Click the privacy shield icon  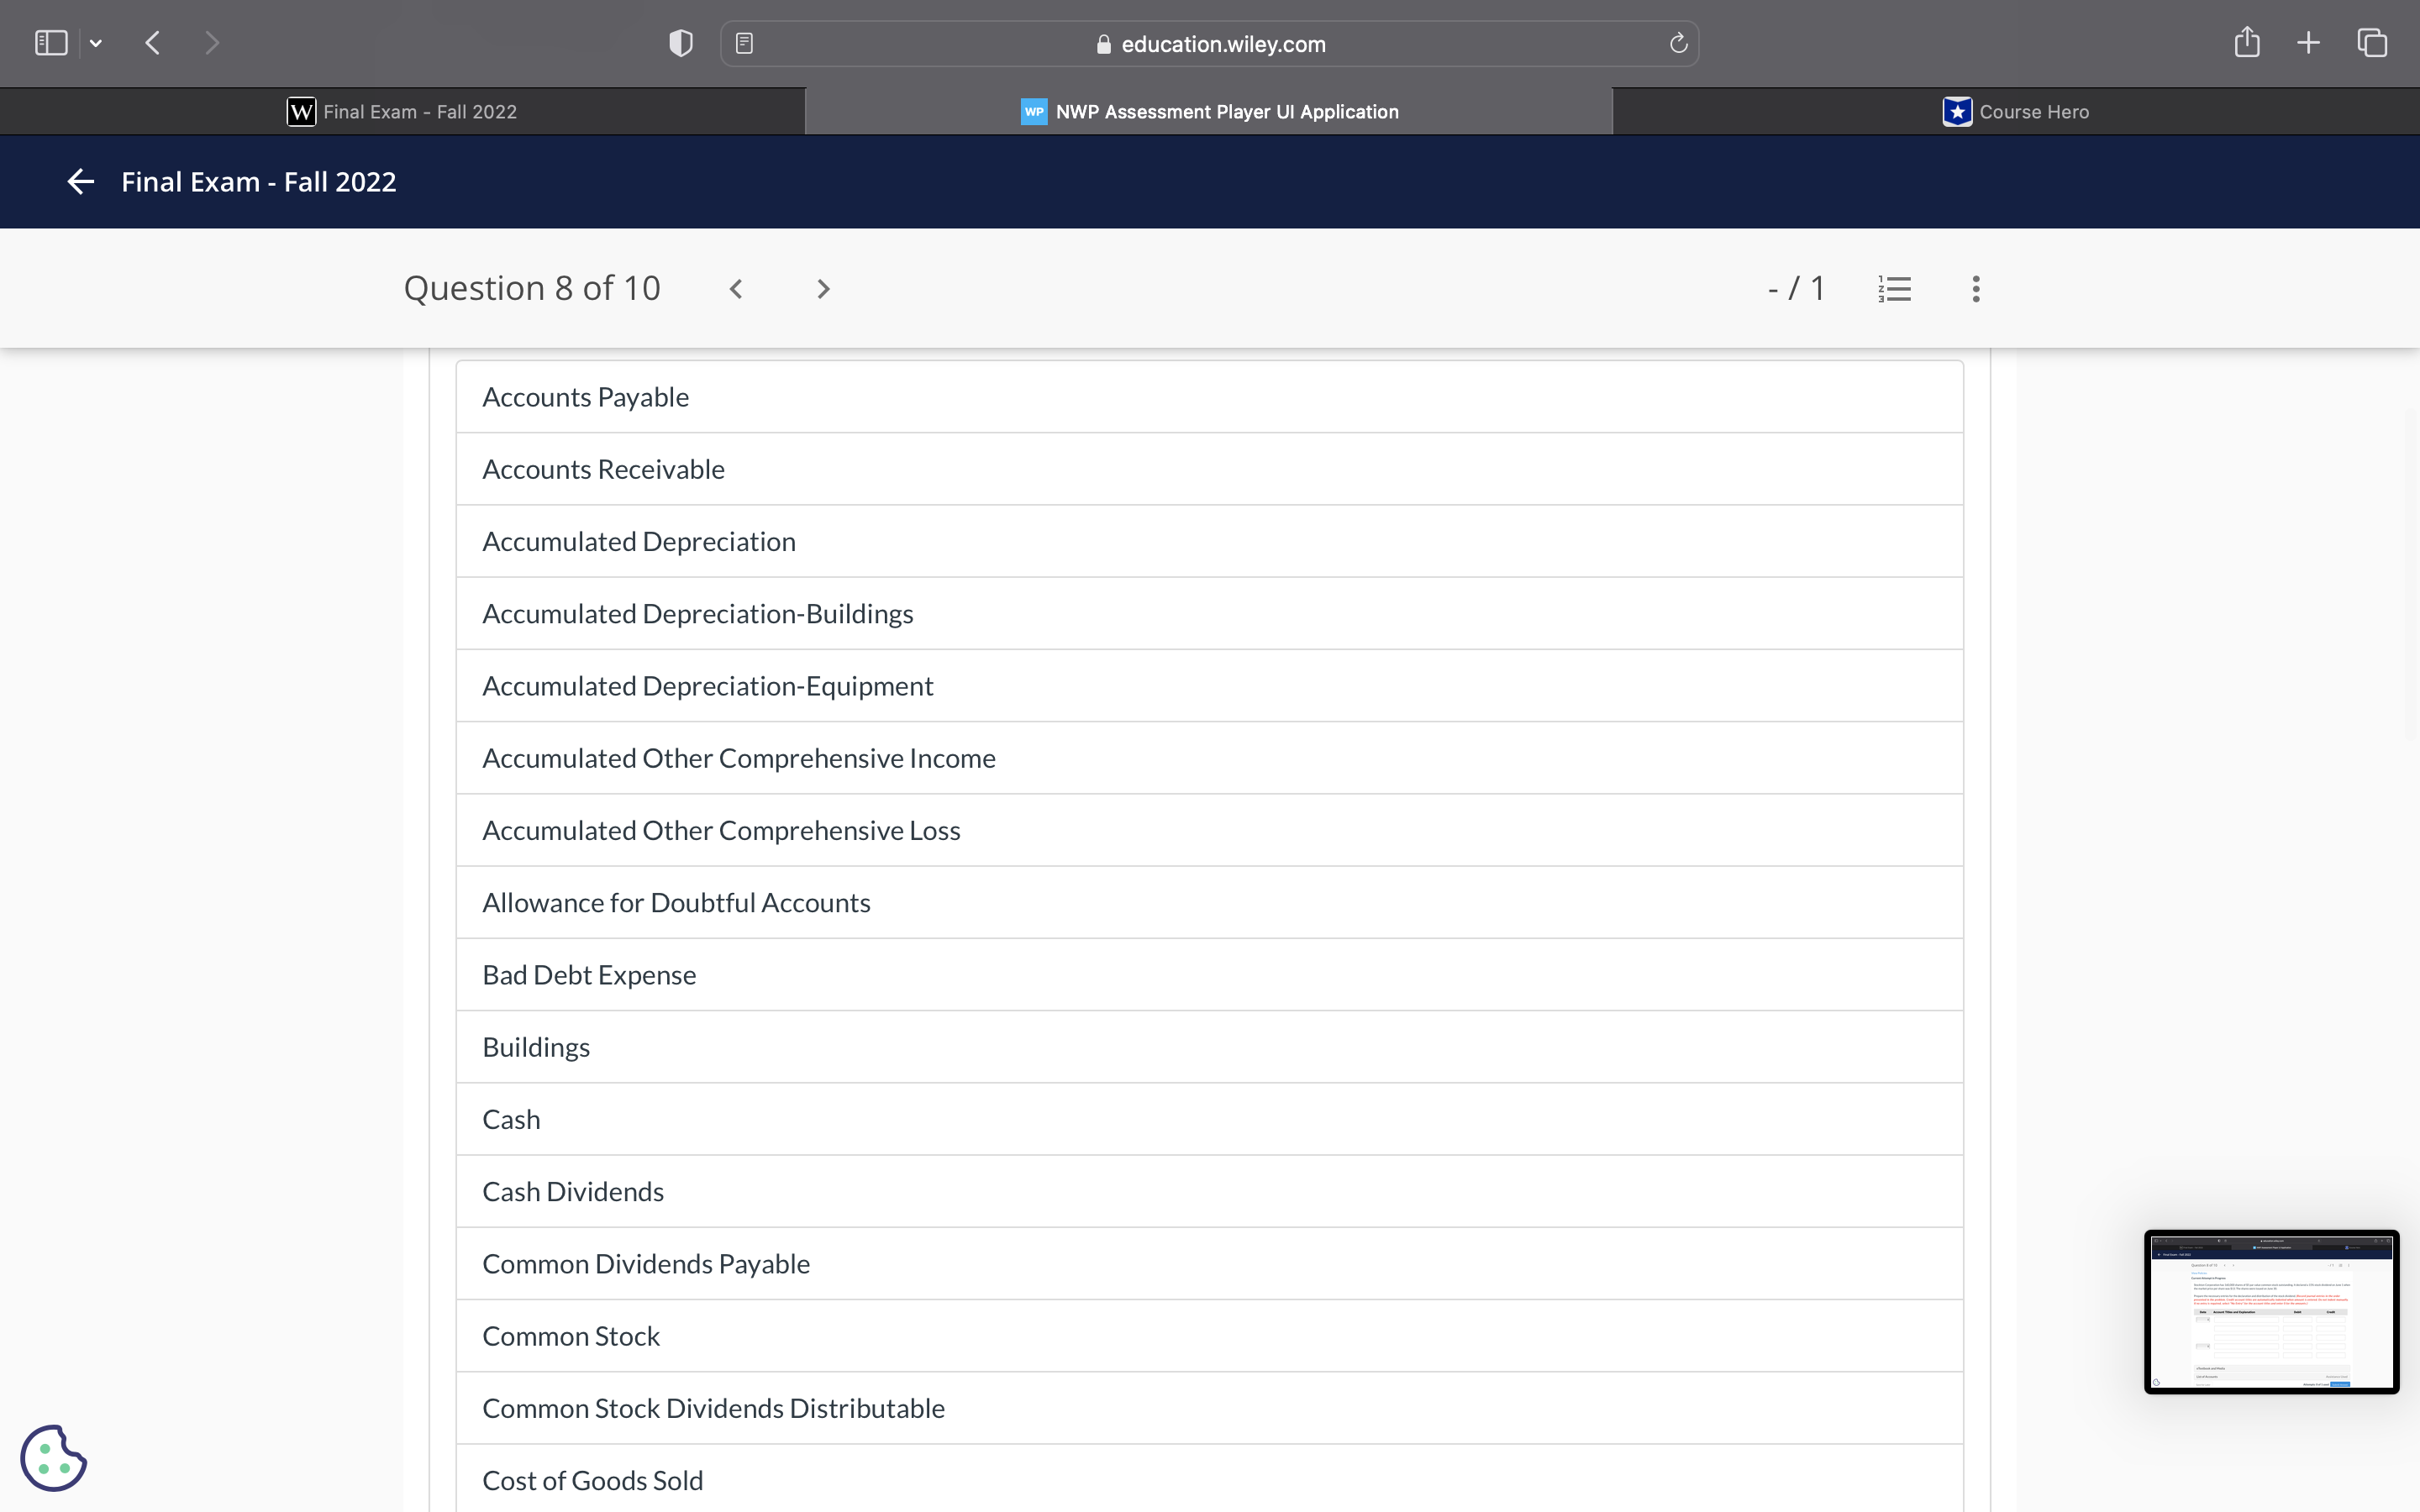coord(681,44)
